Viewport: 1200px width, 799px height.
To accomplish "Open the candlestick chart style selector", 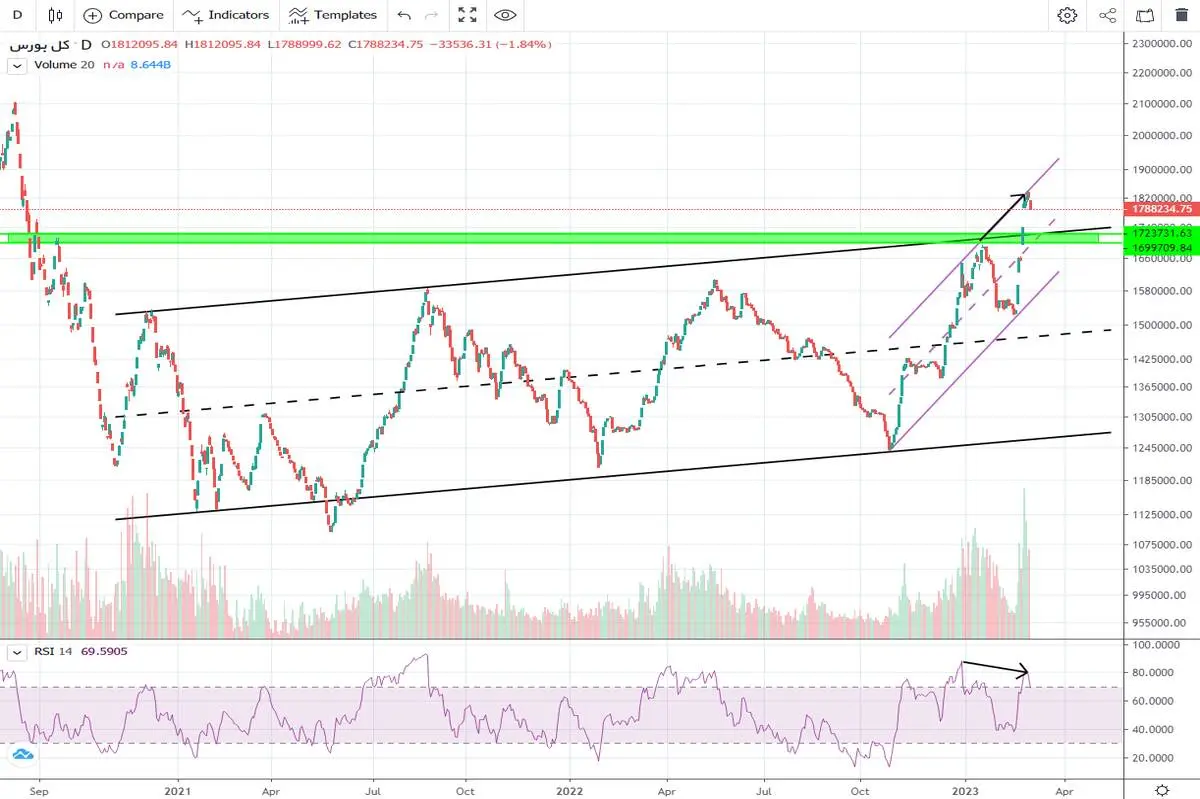I will 54,15.
